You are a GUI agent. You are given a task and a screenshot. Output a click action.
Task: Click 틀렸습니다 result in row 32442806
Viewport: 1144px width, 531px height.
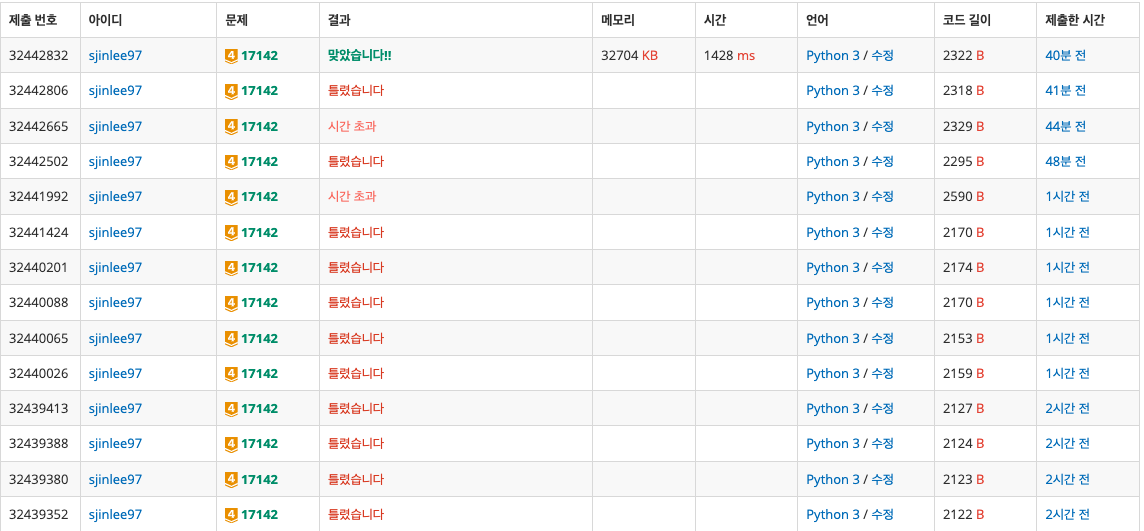[x=356, y=91]
